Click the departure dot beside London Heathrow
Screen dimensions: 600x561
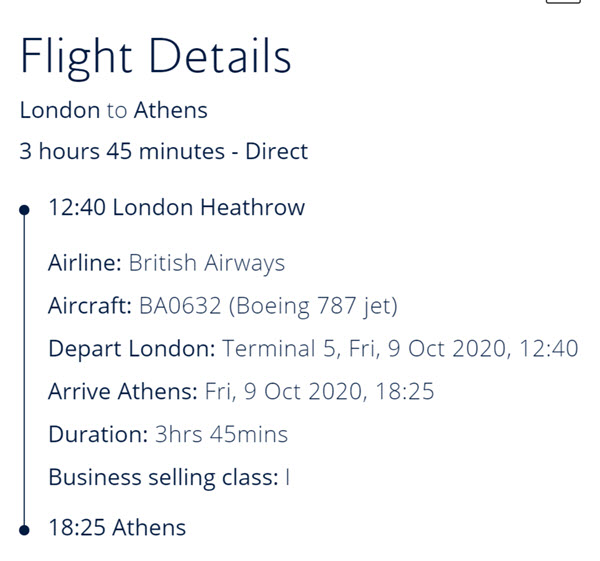24,210
